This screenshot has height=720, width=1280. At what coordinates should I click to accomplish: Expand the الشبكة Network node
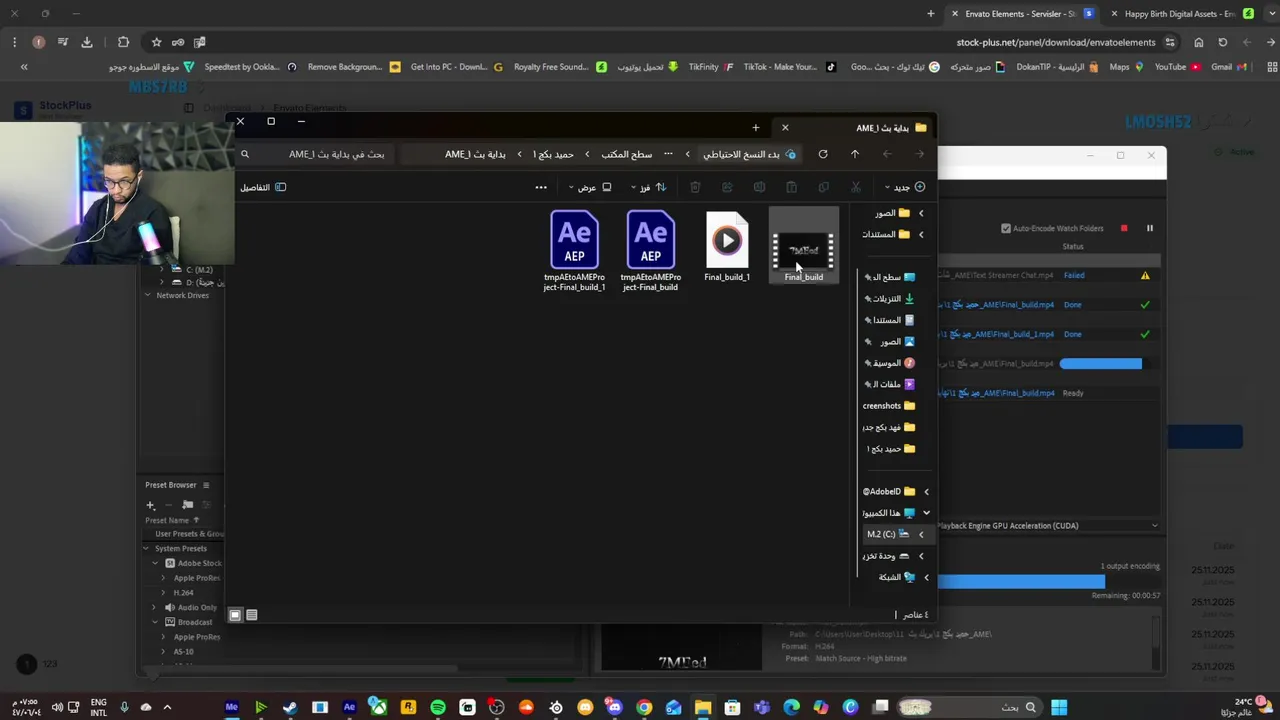(926, 577)
